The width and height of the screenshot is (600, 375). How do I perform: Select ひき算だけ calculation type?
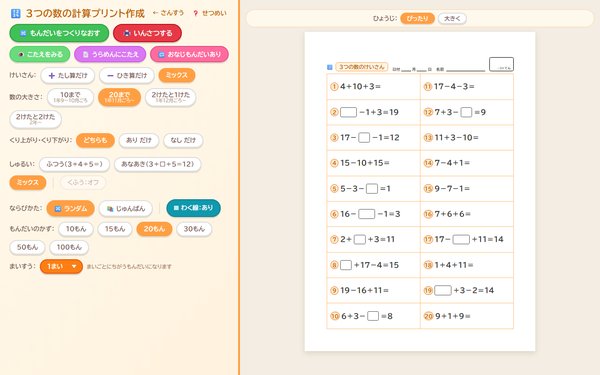pos(127,75)
